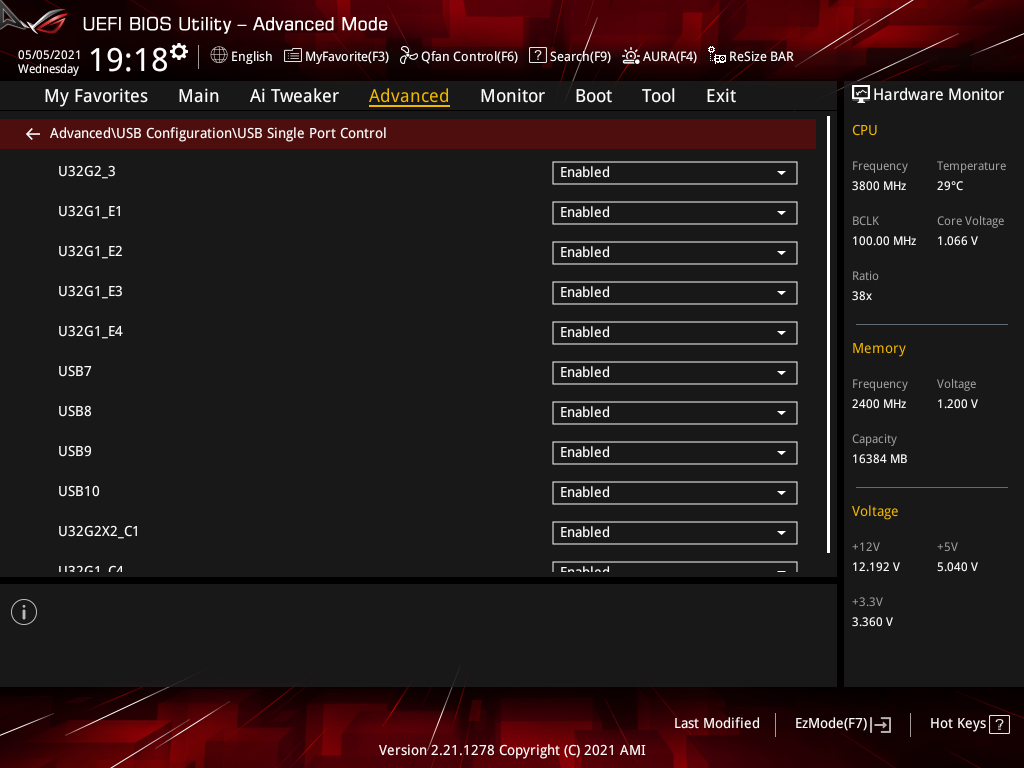Click the Qfan Control fan icon

(408, 56)
